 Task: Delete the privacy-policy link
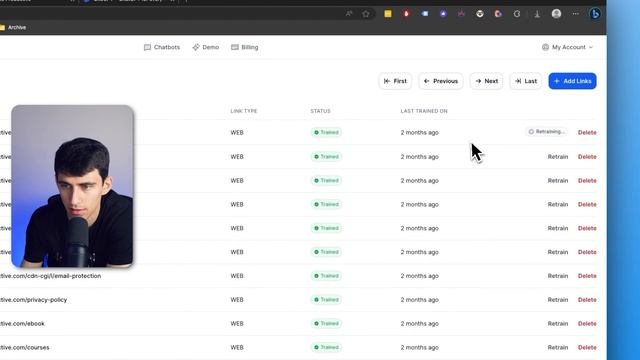[x=587, y=300]
